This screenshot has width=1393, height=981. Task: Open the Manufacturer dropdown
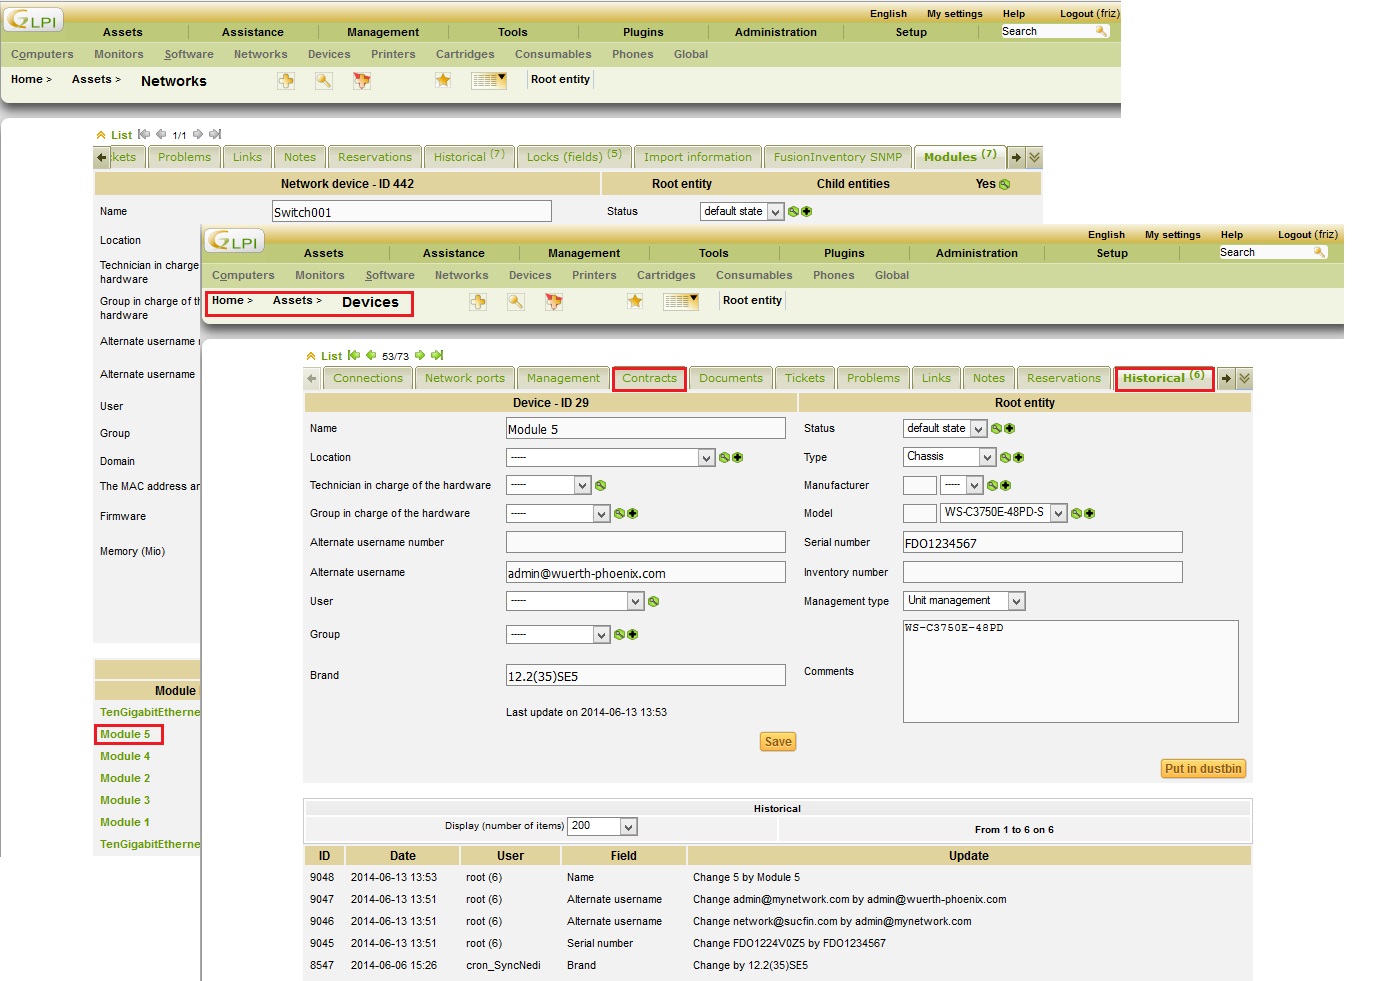(962, 485)
